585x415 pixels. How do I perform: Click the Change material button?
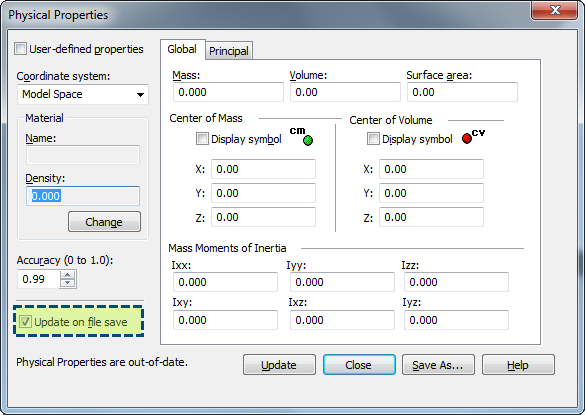(104, 222)
